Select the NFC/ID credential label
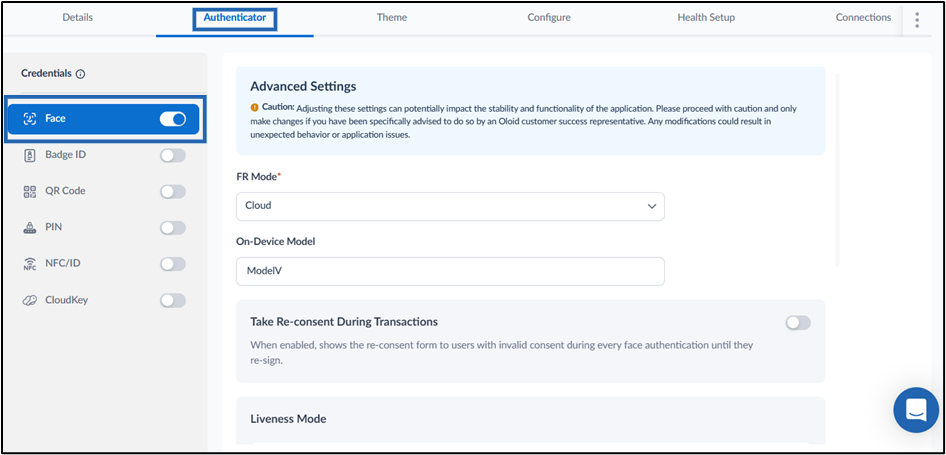The image size is (946, 455). (63, 263)
